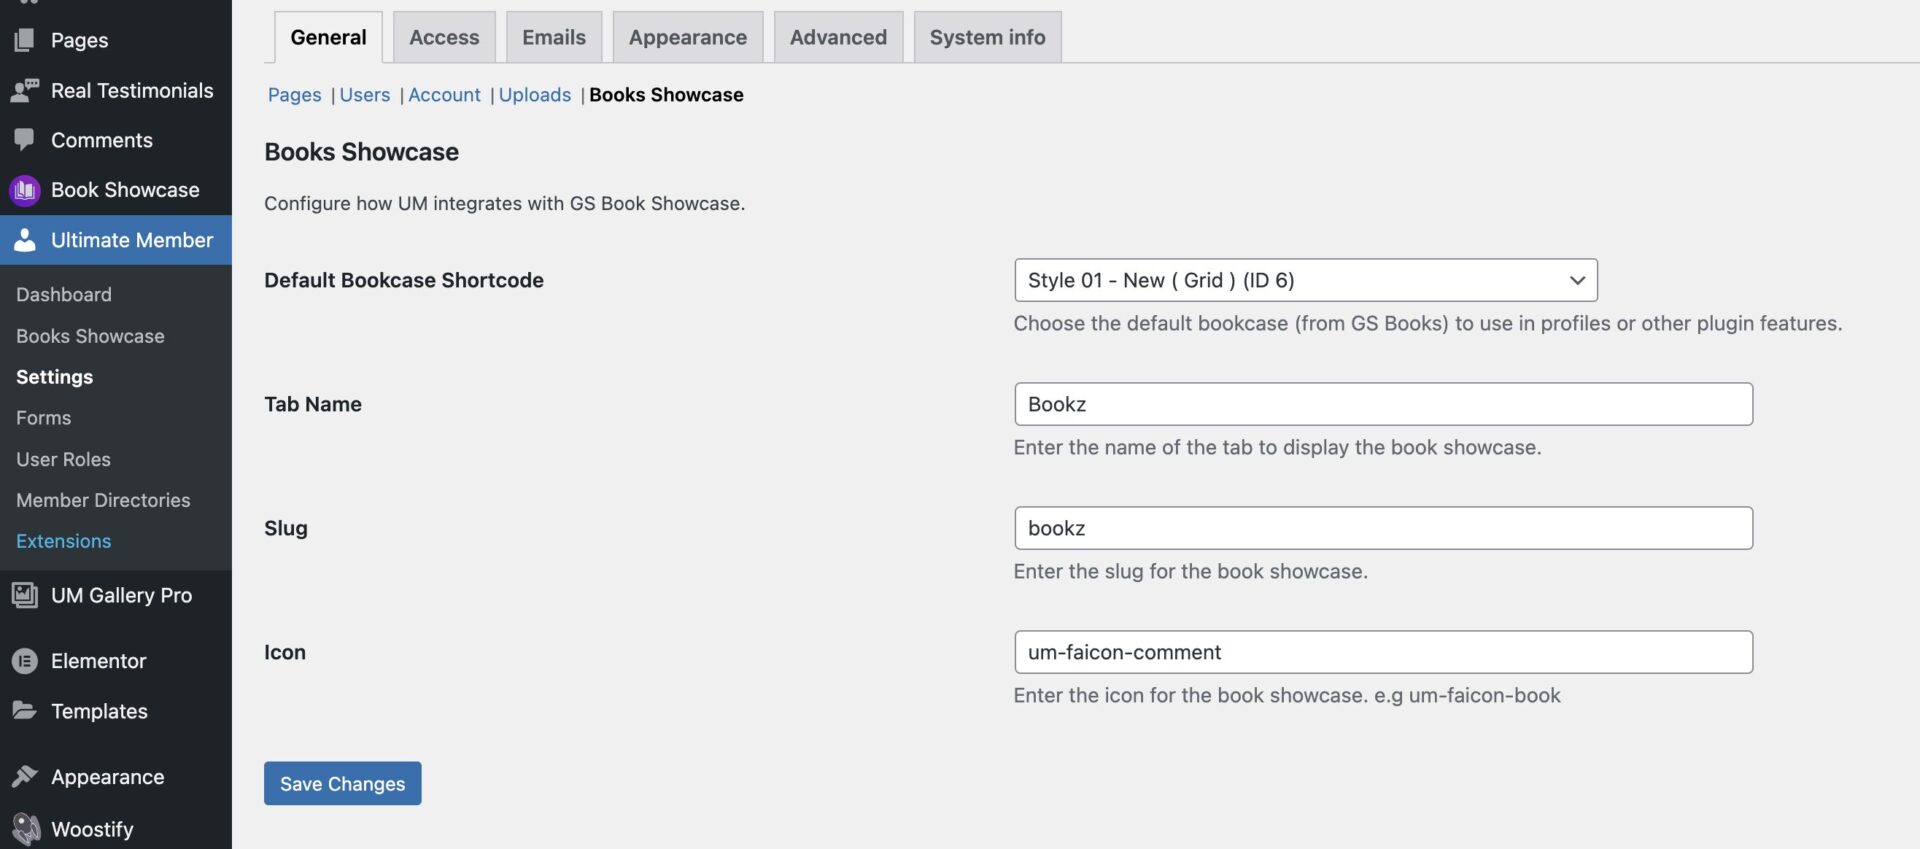This screenshot has width=1920, height=849.
Task: Click 'Enter the icon for' hint text
Action: (1286, 695)
